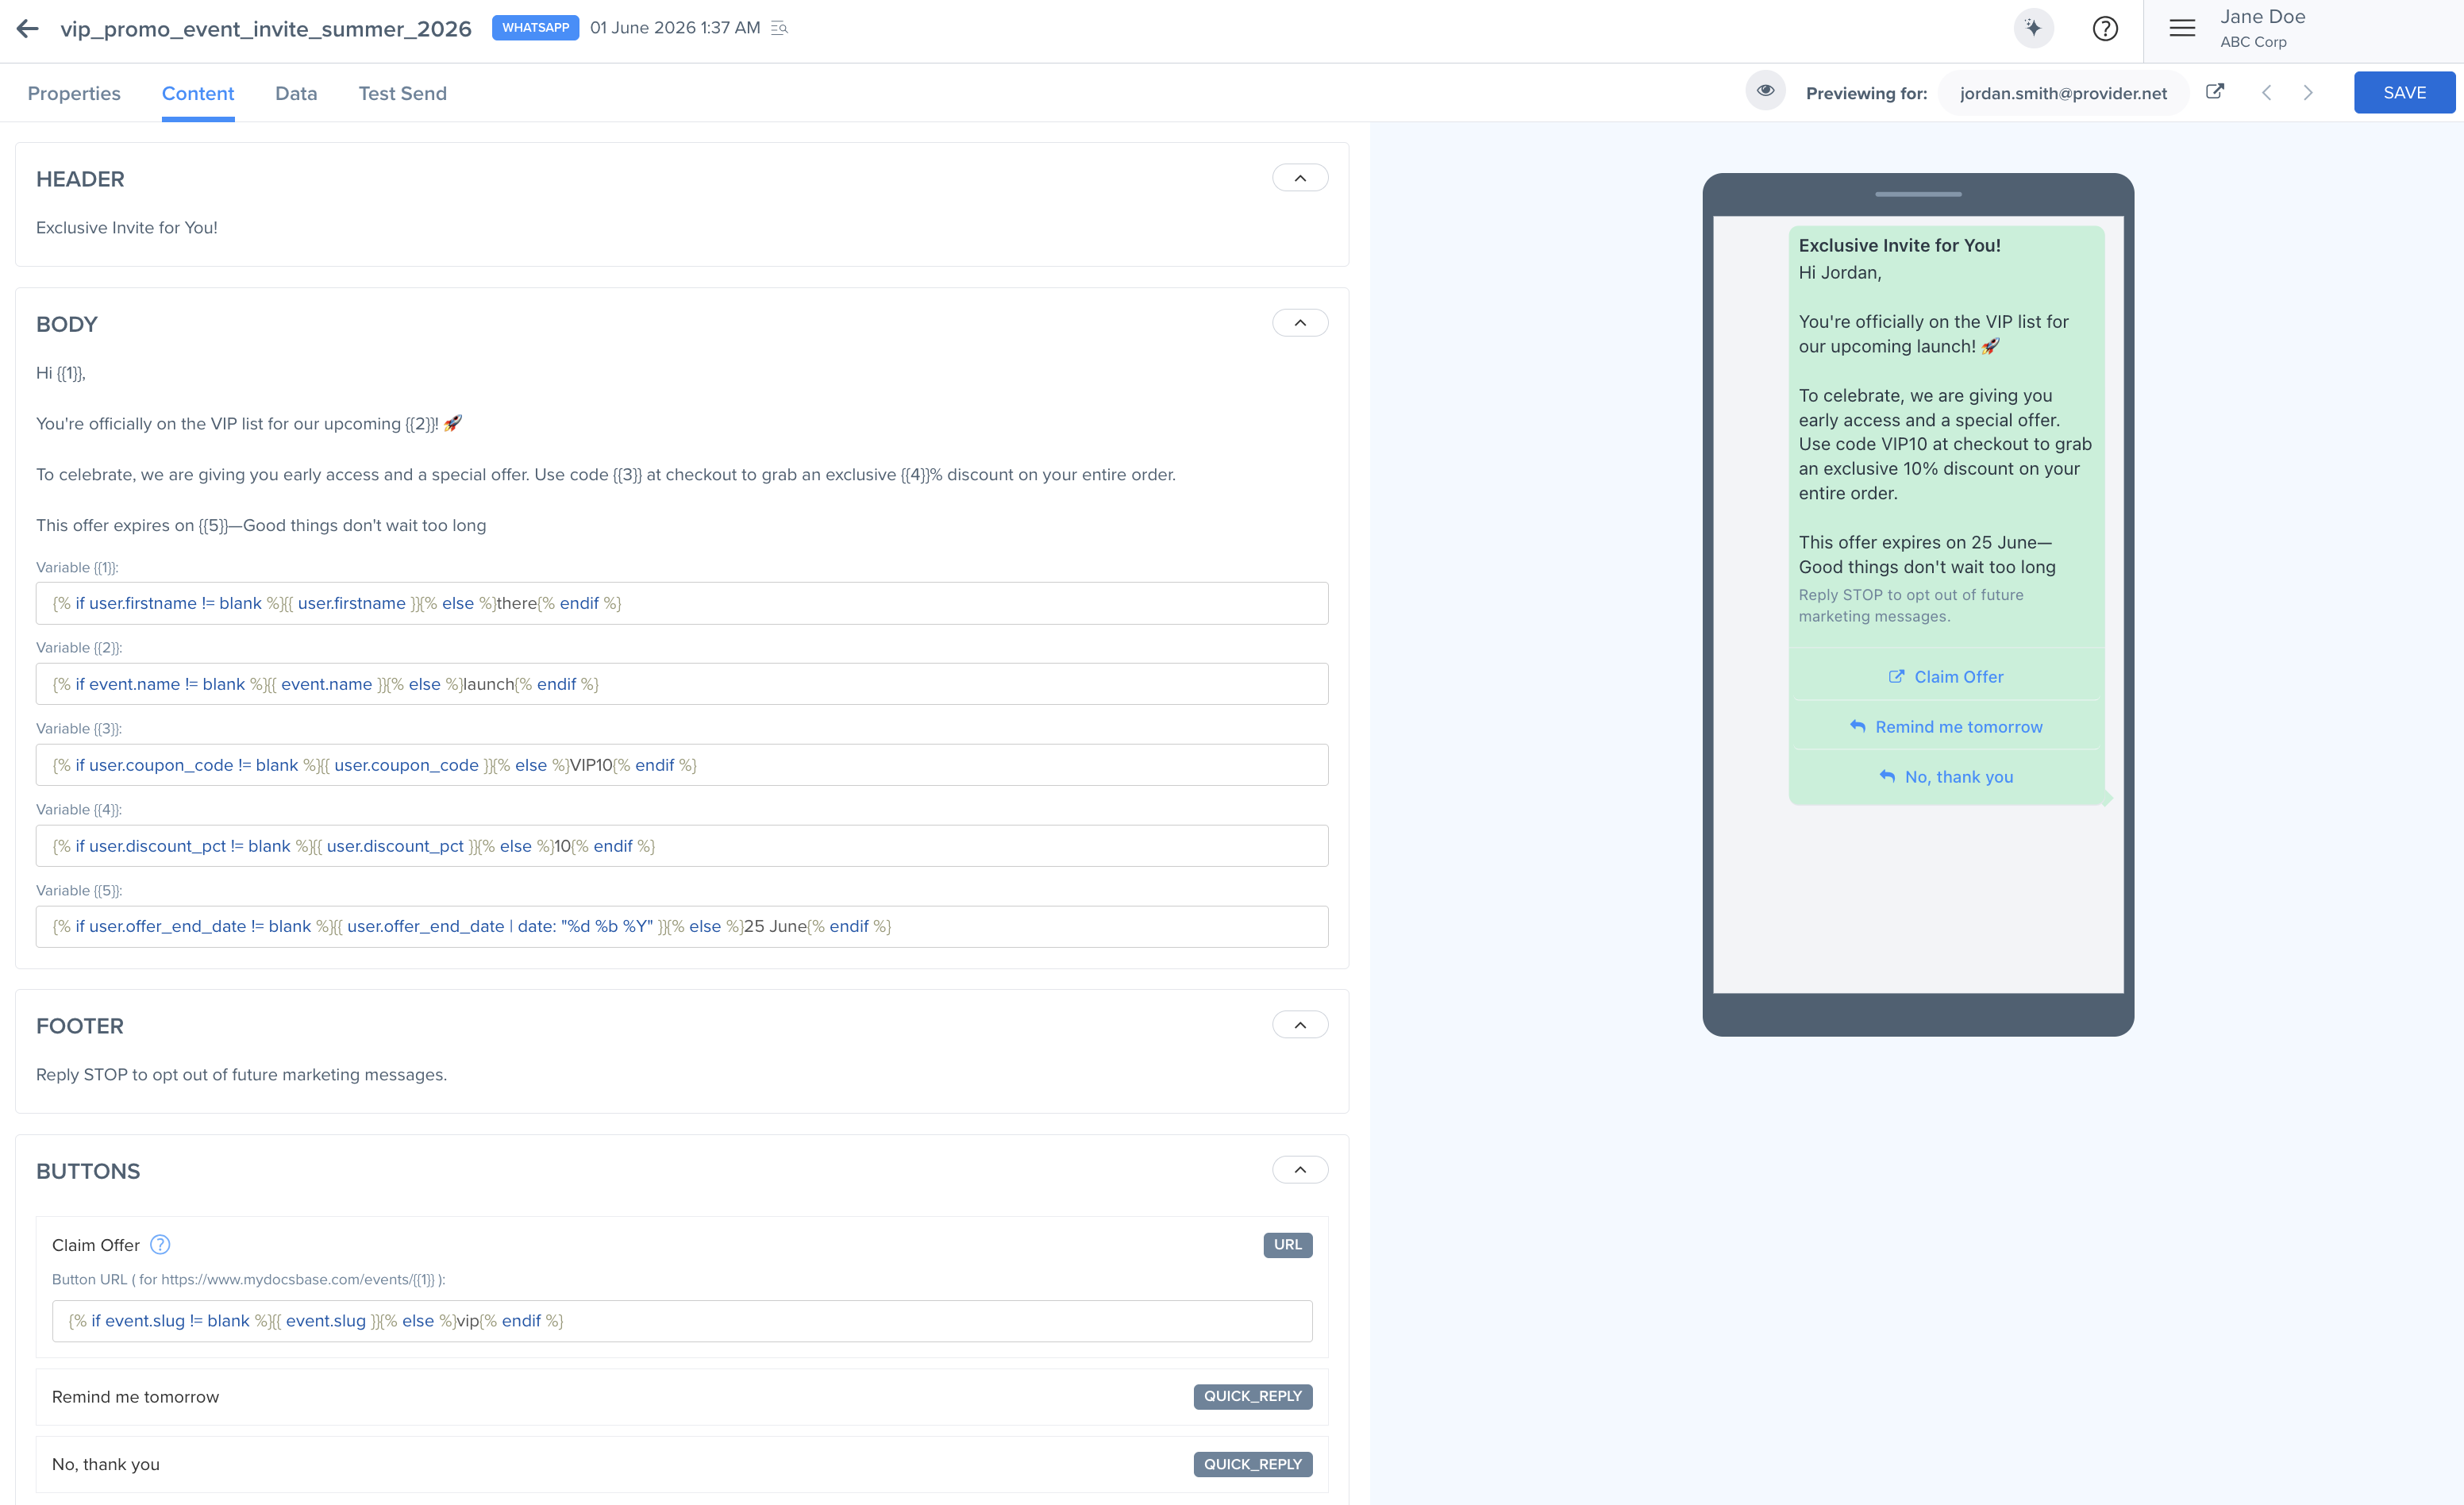Click the No, thank you button row
This screenshot has height=1505, width=2464.
[x=682, y=1465]
